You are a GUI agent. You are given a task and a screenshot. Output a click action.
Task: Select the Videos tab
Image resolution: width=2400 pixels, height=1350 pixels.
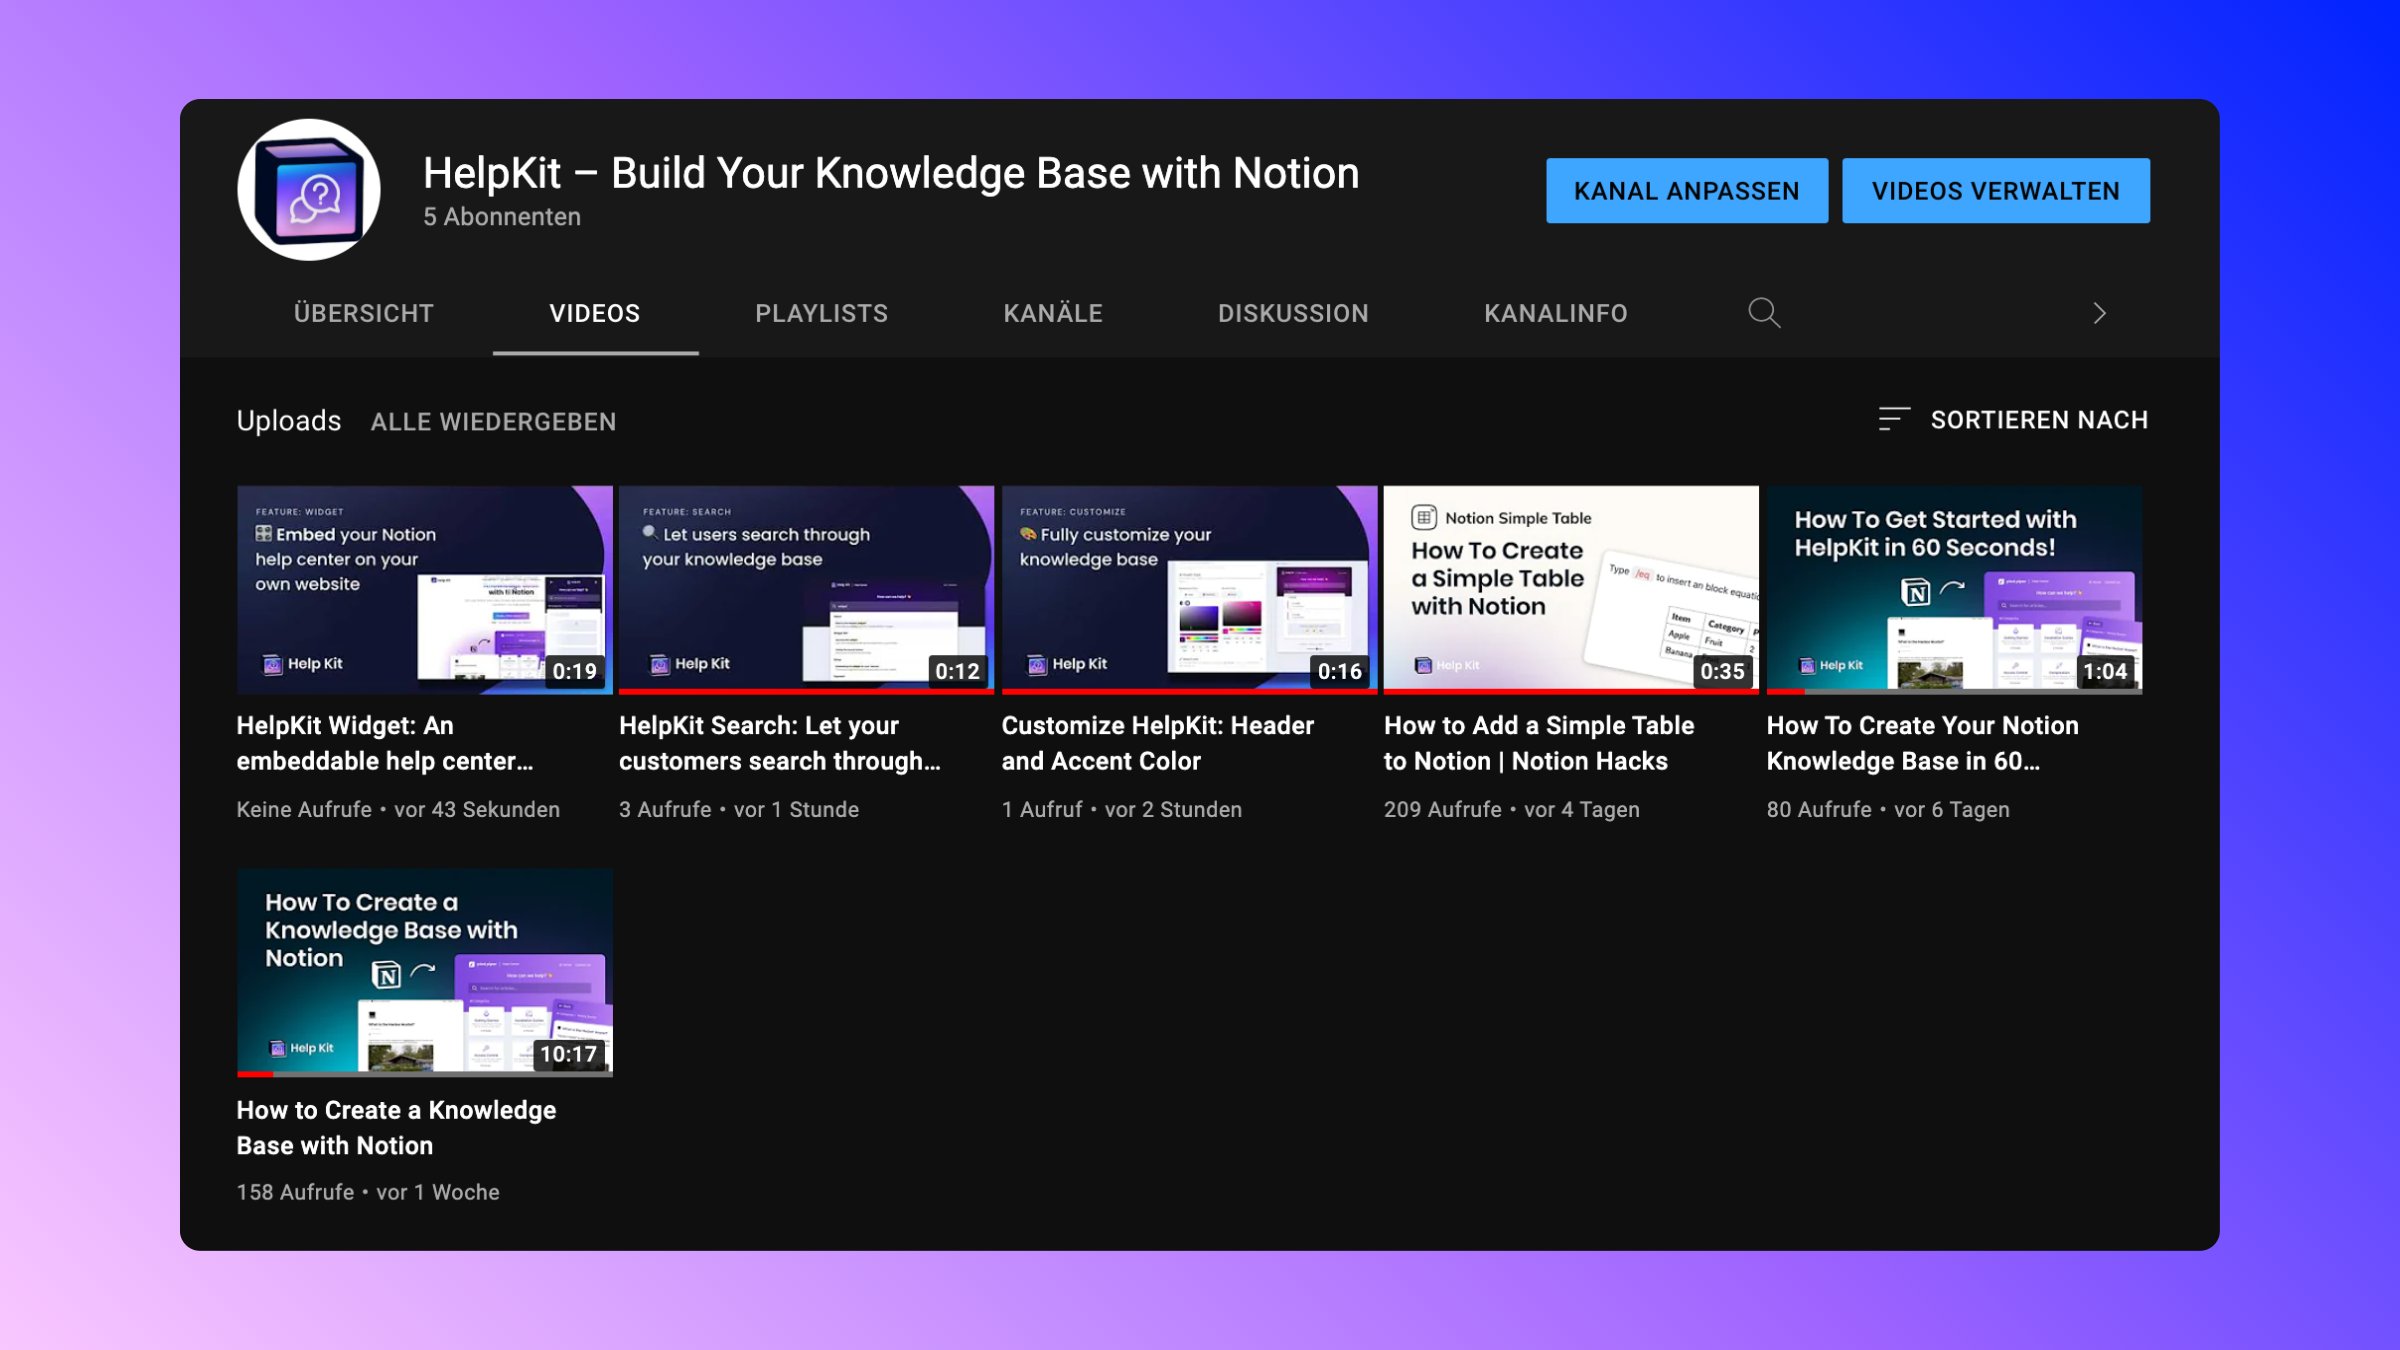595,313
